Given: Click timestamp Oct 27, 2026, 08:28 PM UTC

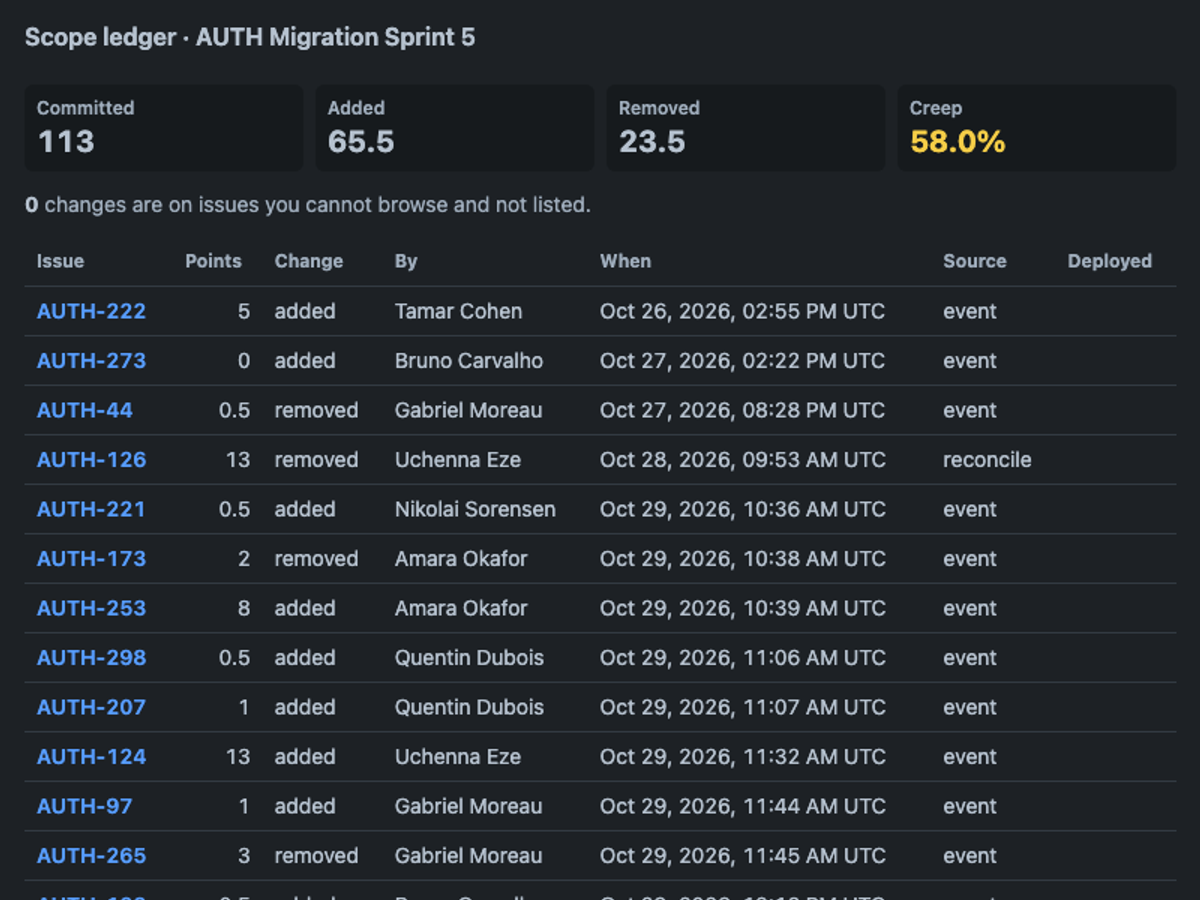Looking at the screenshot, I should tap(742, 410).
